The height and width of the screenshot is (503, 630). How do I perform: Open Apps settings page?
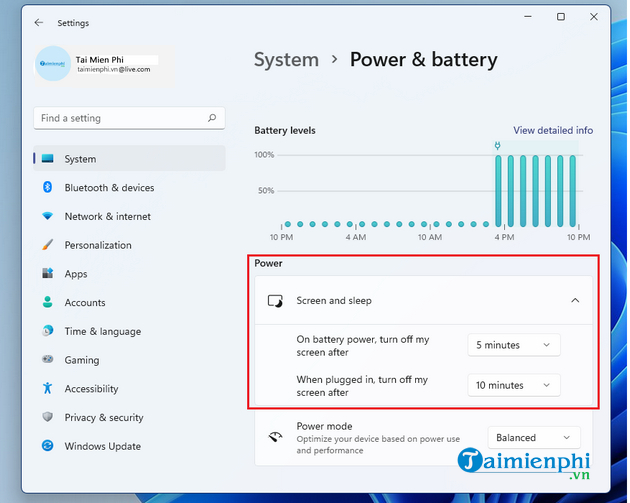tap(129, 274)
